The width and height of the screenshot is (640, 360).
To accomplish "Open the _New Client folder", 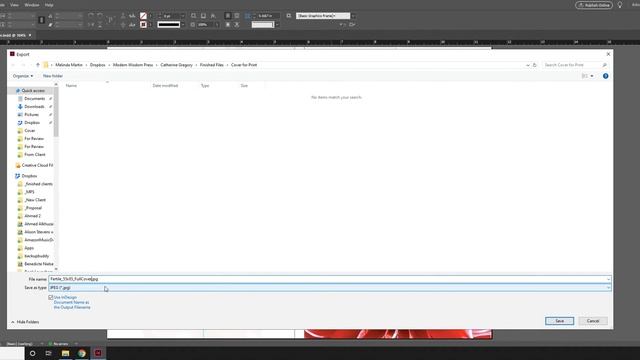I will point(35,200).
